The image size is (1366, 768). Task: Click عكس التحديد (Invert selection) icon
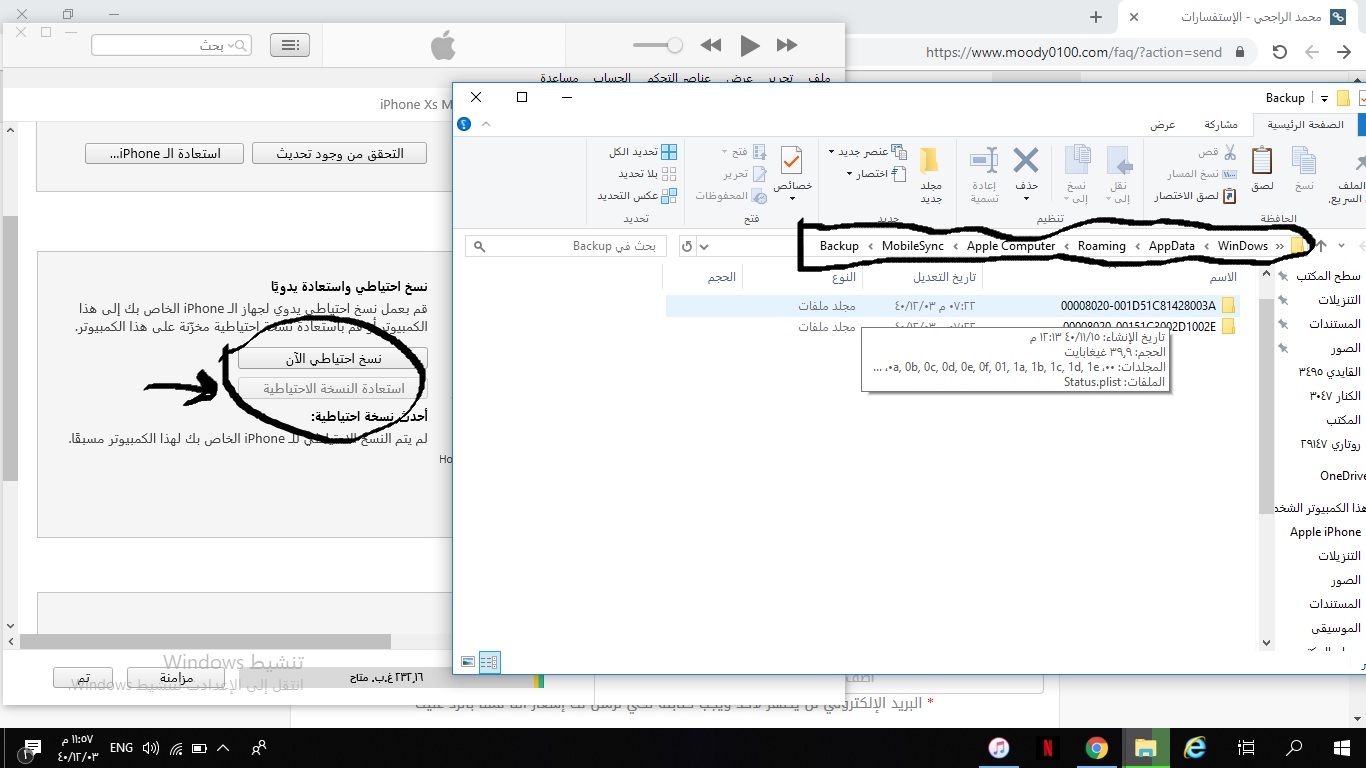coord(669,196)
